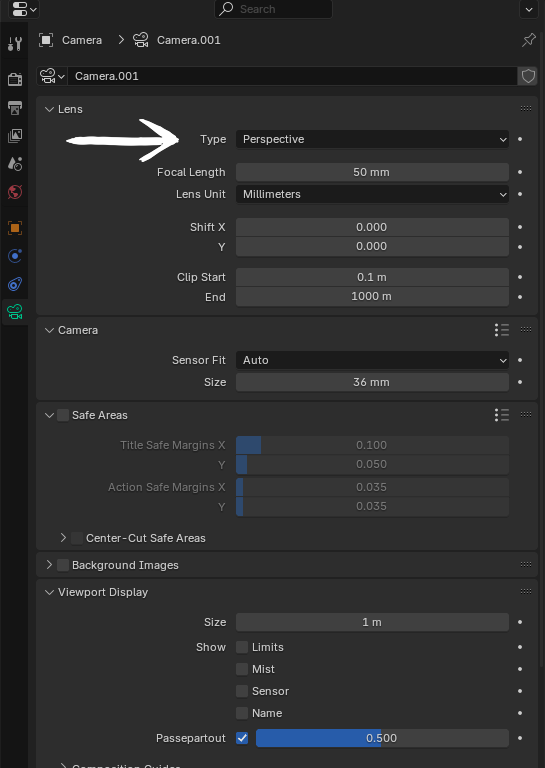Enable Show Name checkbox
The image size is (545, 768).
pyautogui.click(x=242, y=713)
